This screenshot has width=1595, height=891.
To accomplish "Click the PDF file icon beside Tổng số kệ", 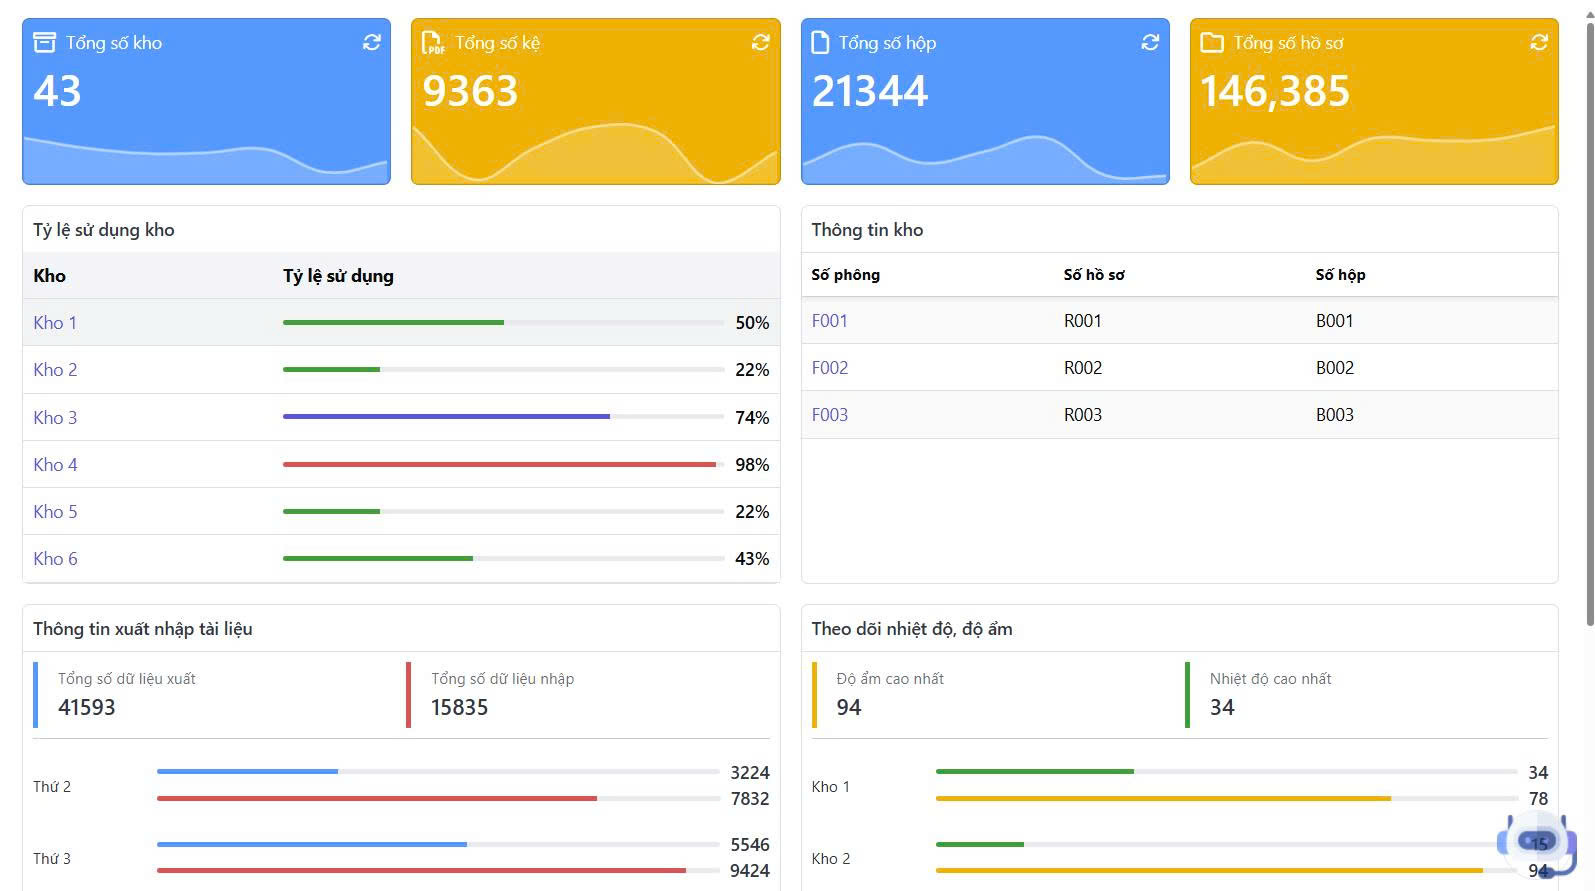I will [433, 42].
